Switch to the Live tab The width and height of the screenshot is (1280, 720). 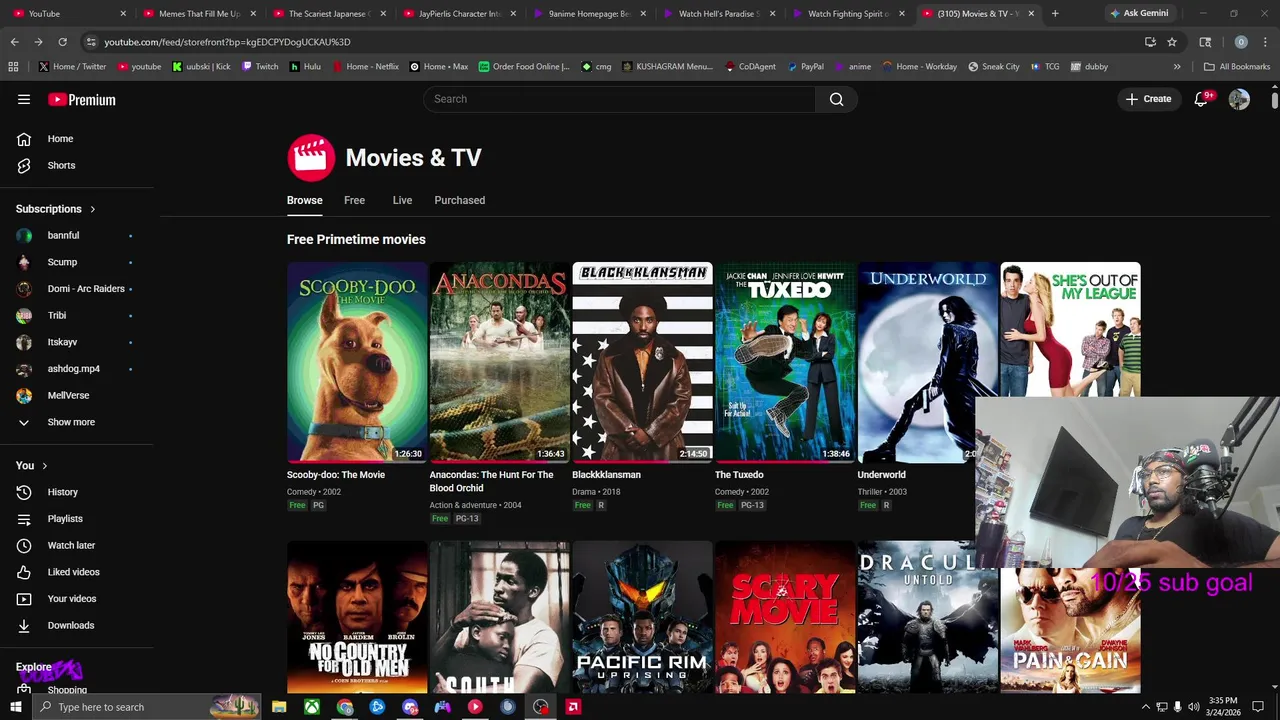(402, 200)
